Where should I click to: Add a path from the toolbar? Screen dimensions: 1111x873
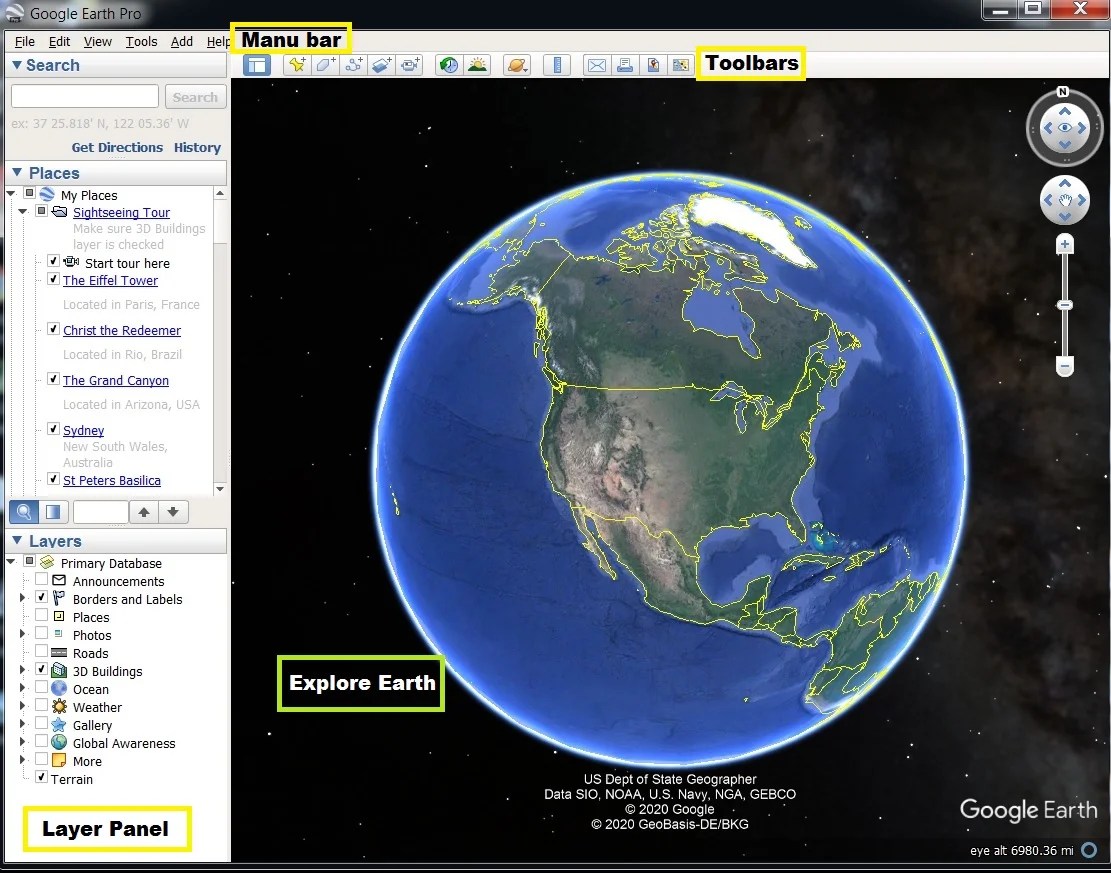353,65
